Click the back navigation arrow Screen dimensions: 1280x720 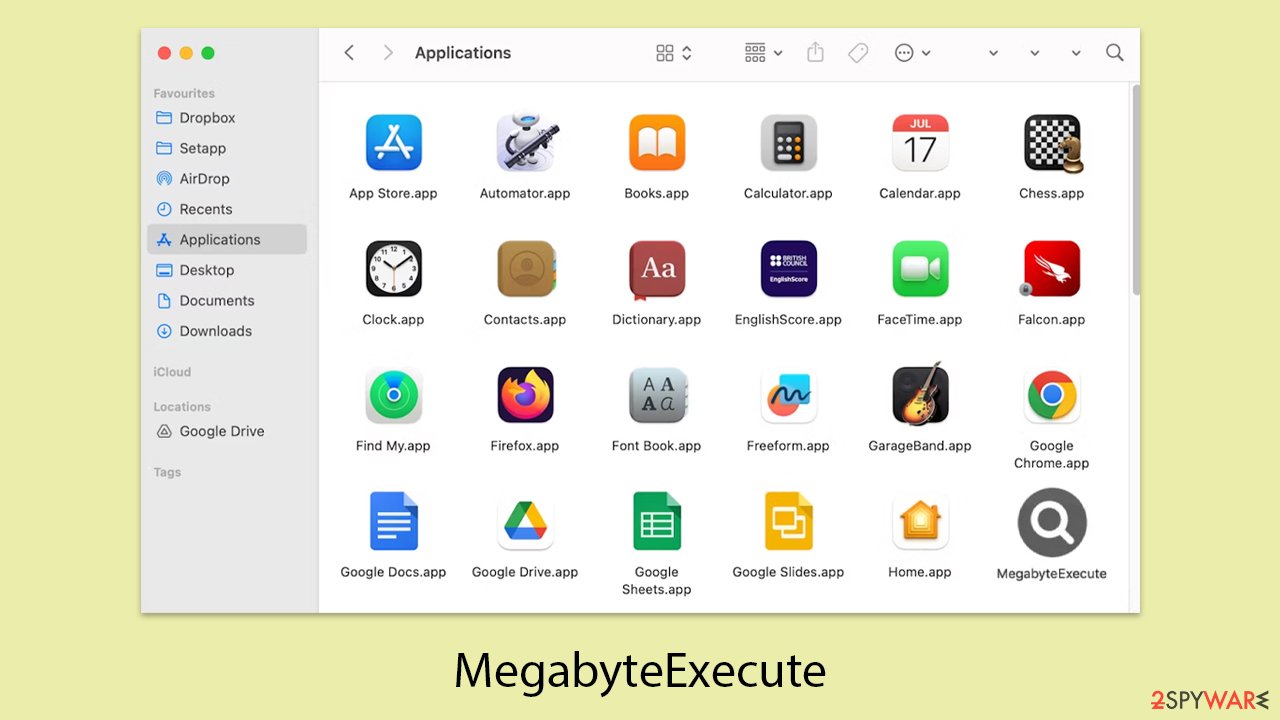pyautogui.click(x=349, y=52)
